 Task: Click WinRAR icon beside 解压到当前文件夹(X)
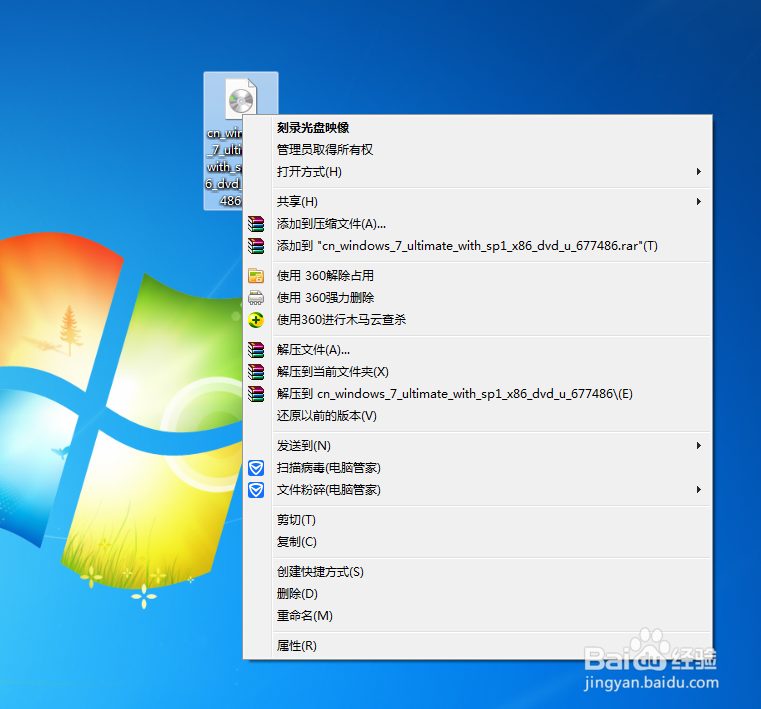coord(256,372)
